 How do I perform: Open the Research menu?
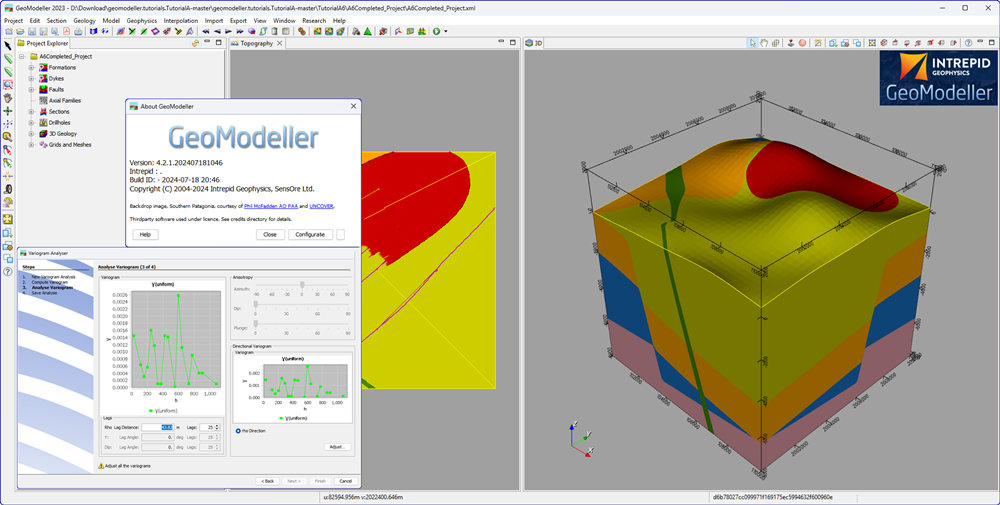pos(314,20)
